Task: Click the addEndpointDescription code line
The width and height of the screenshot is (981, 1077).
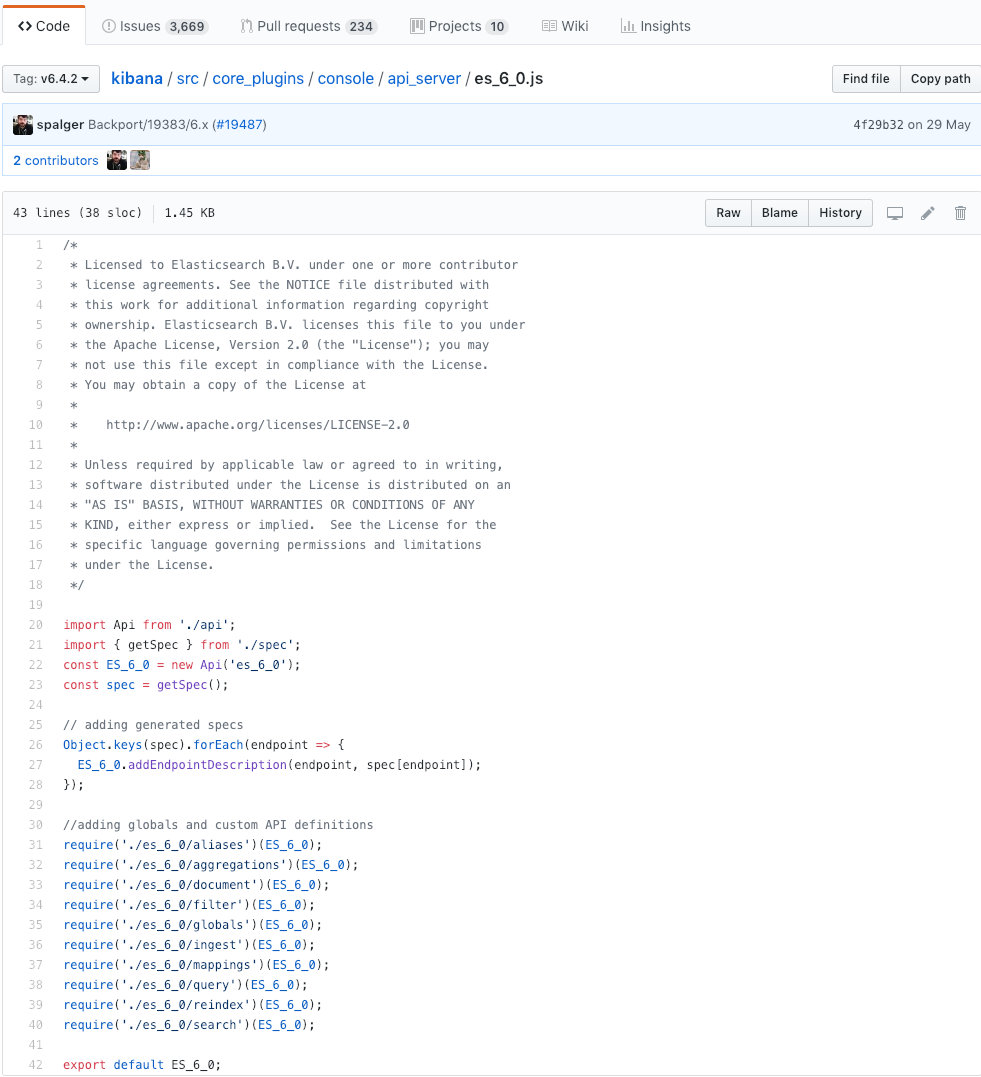Action: (x=279, y=765)
